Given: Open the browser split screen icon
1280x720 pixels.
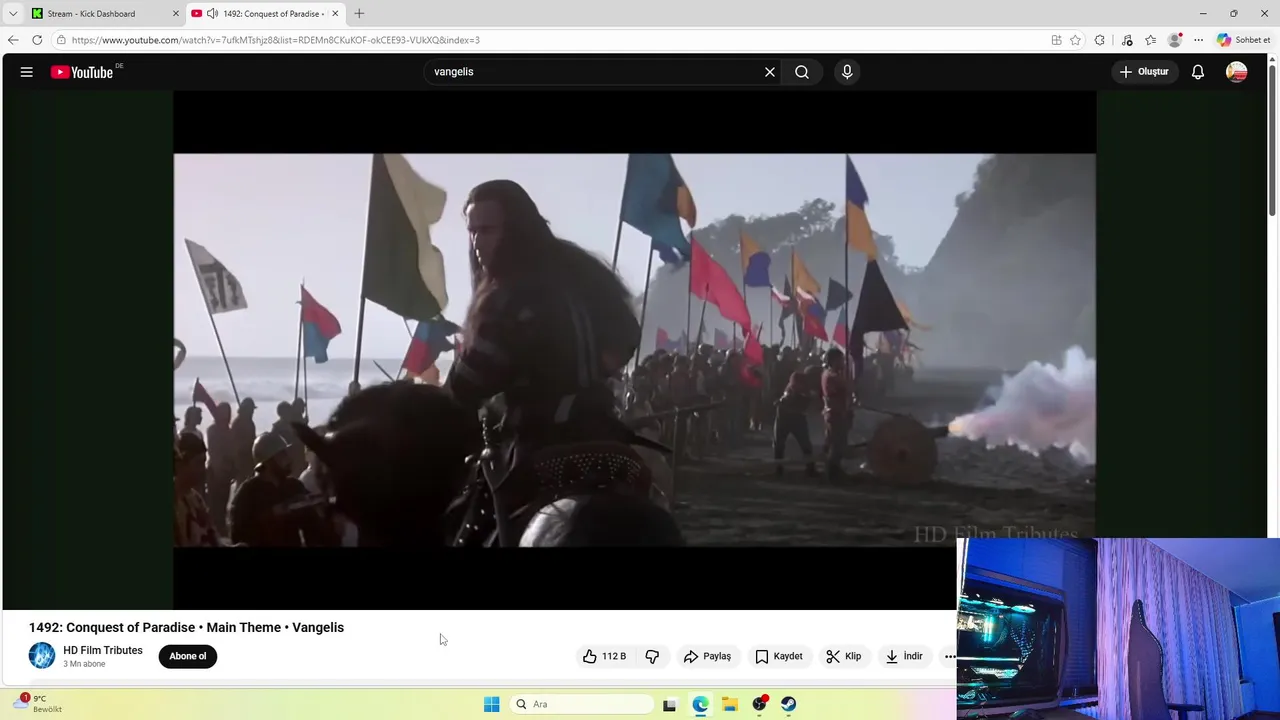Looking at the screenshot, I should click(x=1056, y=40).
